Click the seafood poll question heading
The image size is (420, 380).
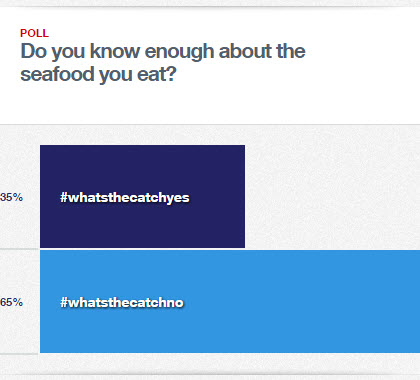point(163,63)
